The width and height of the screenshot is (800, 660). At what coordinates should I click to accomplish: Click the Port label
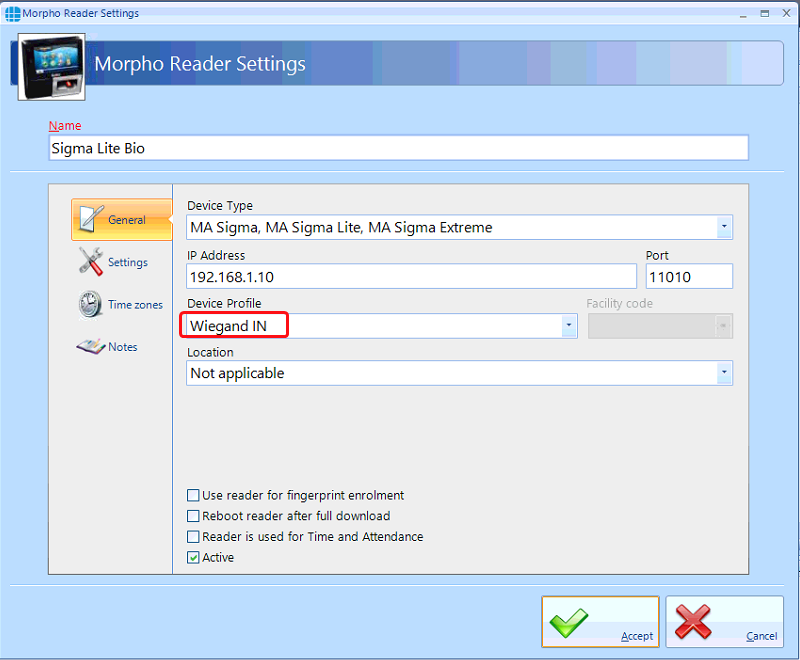point(657,255)
